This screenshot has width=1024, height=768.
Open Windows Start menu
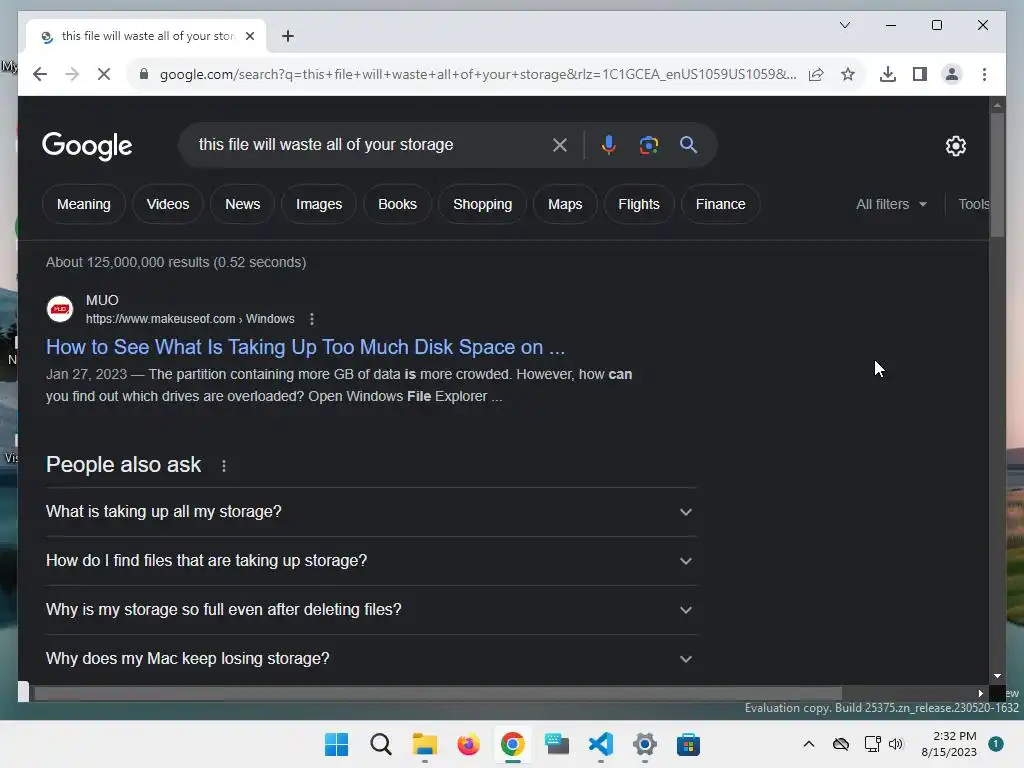pos(336,744)
